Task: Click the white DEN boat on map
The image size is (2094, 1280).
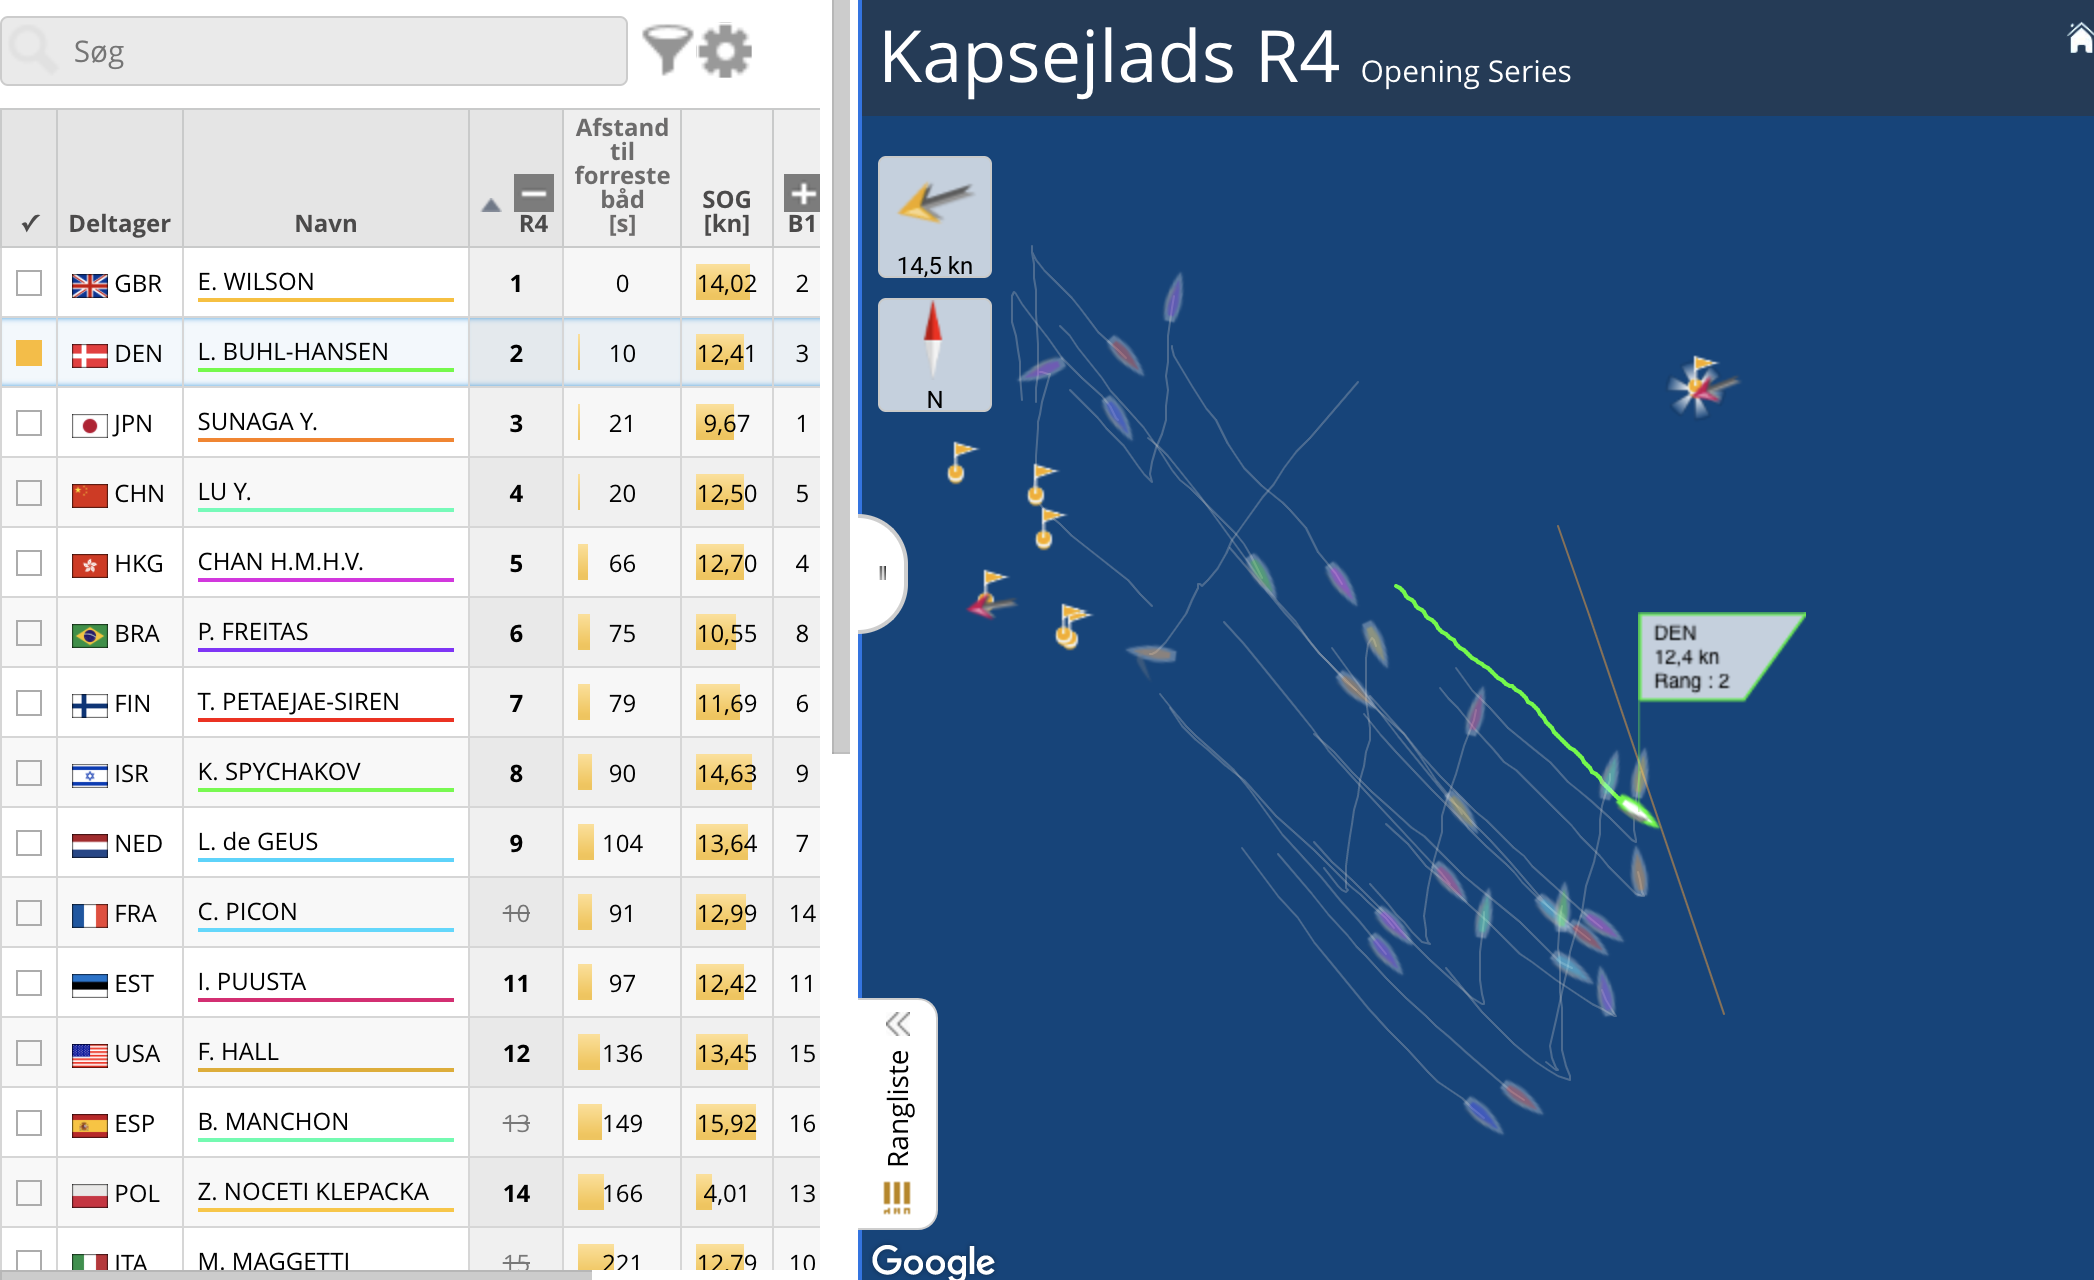Action: [1635, 809]
